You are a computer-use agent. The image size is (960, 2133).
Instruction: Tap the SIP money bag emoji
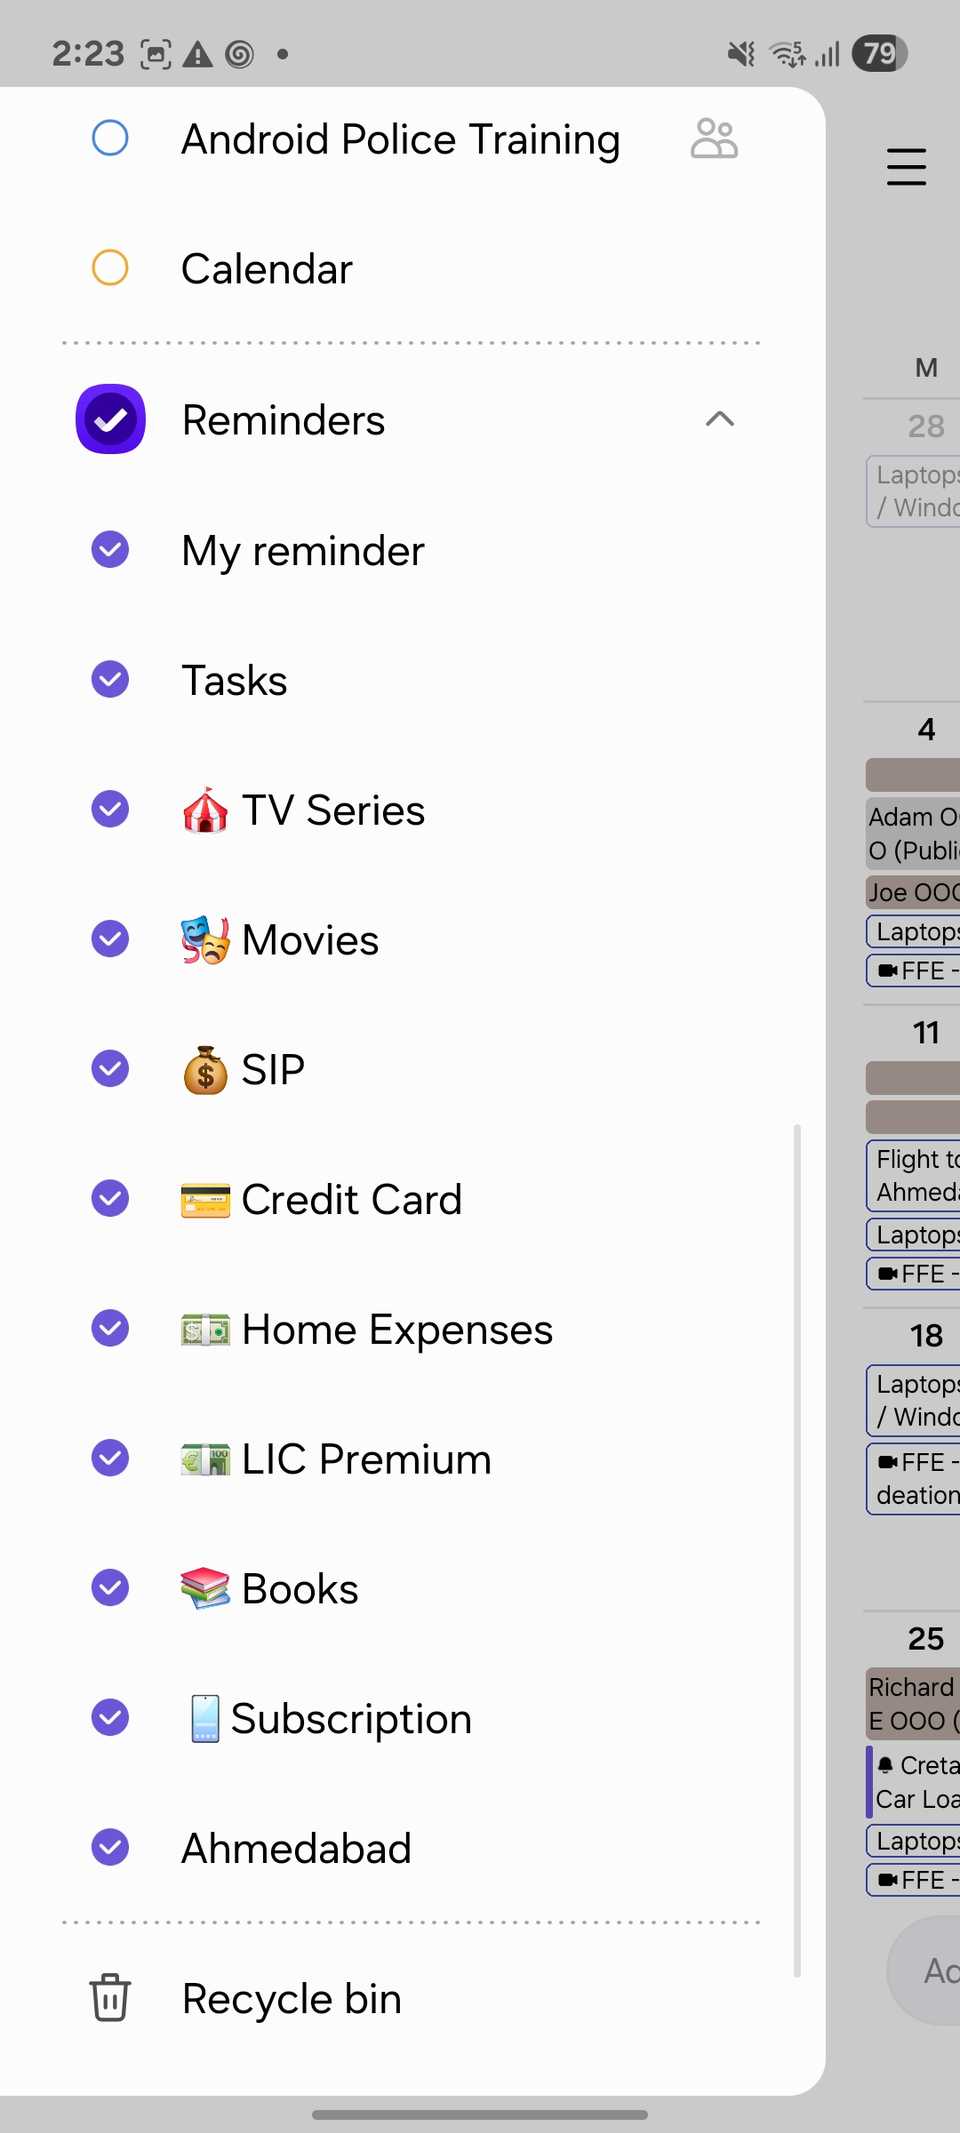tap(205, 1070)
